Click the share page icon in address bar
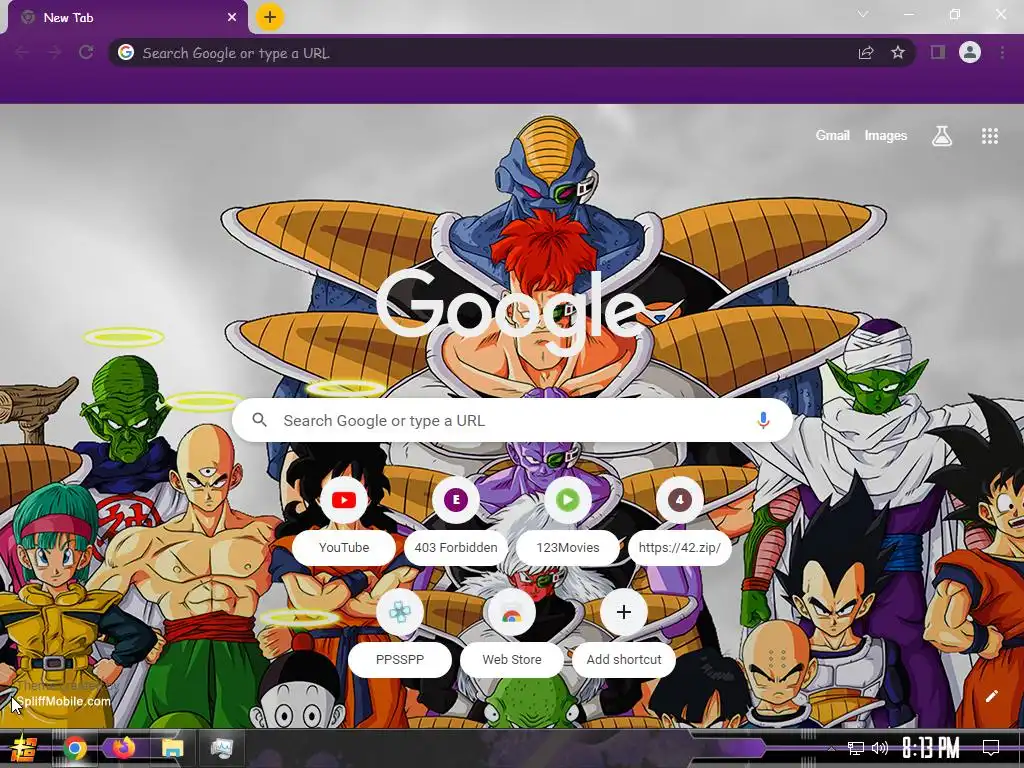The image size is (1024, 768). click(866, 53)
